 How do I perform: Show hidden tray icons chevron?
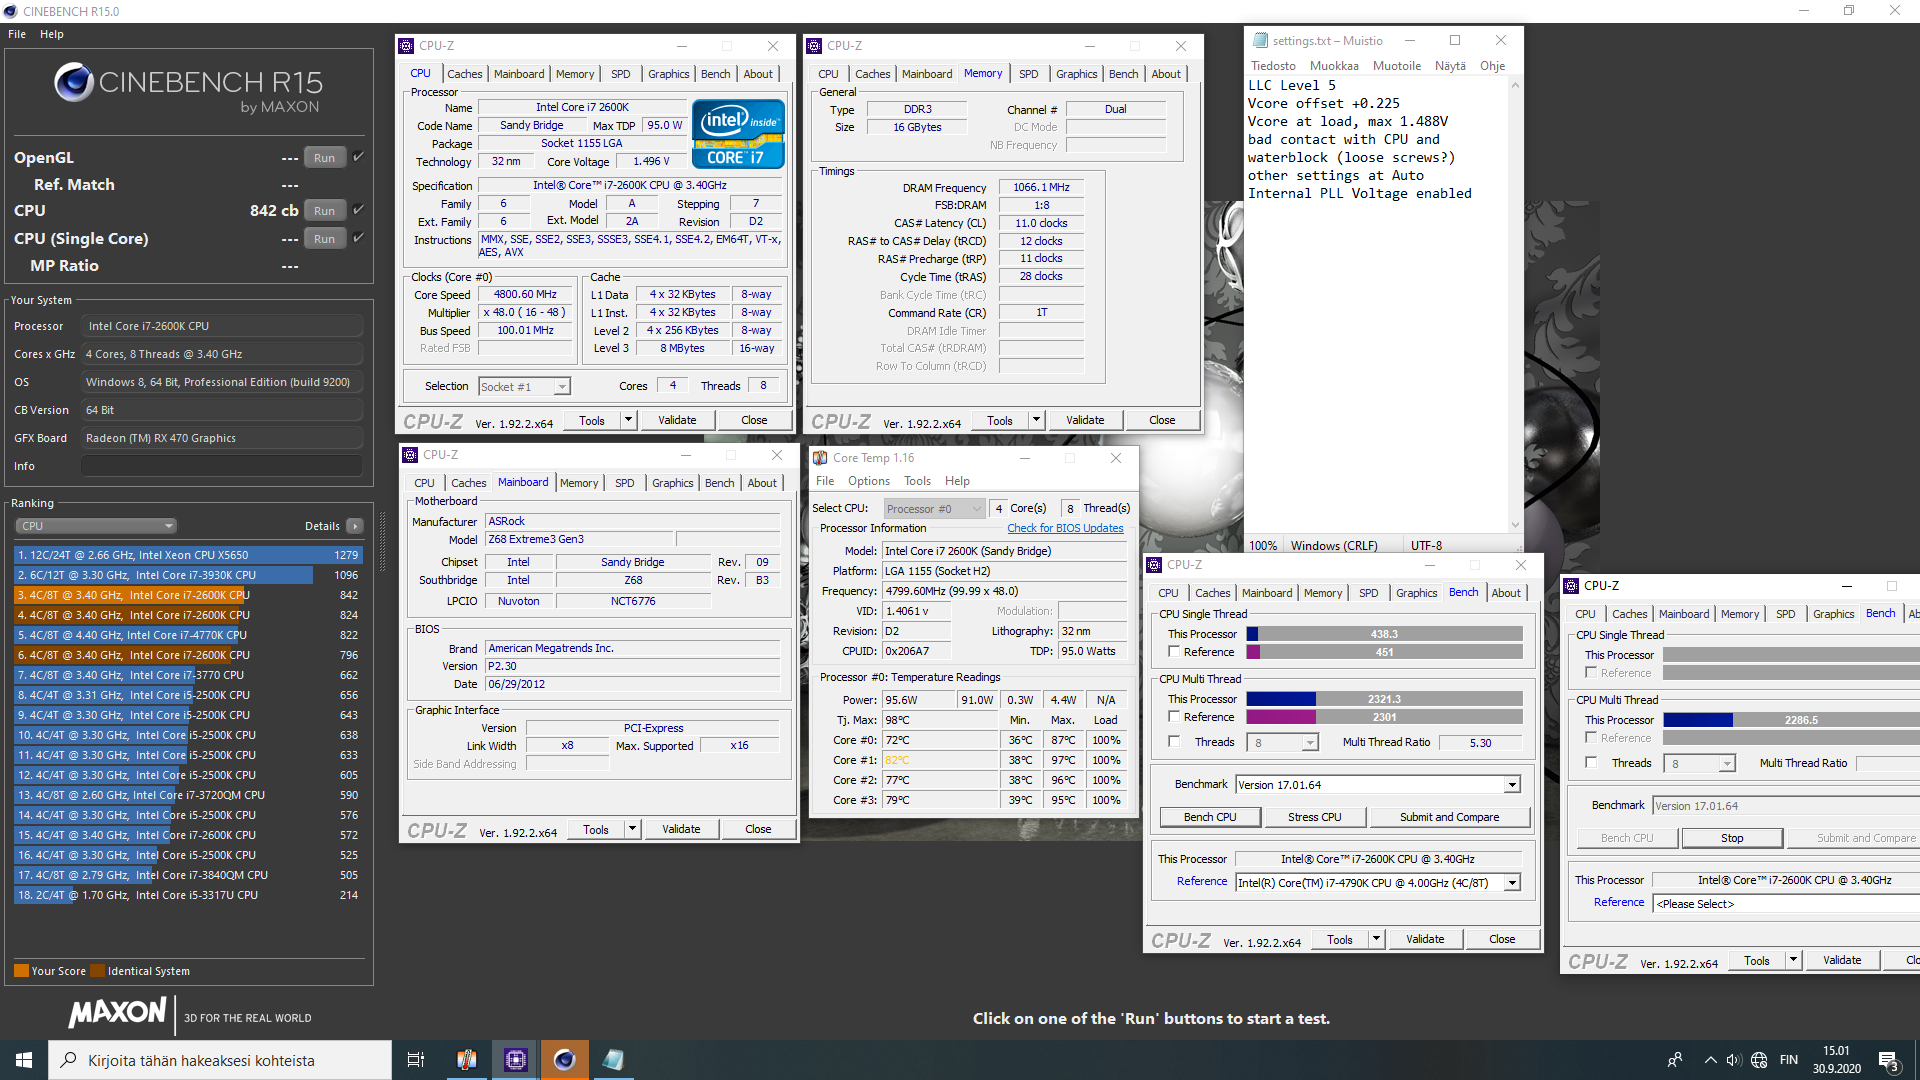[x=1710, y=1060]
